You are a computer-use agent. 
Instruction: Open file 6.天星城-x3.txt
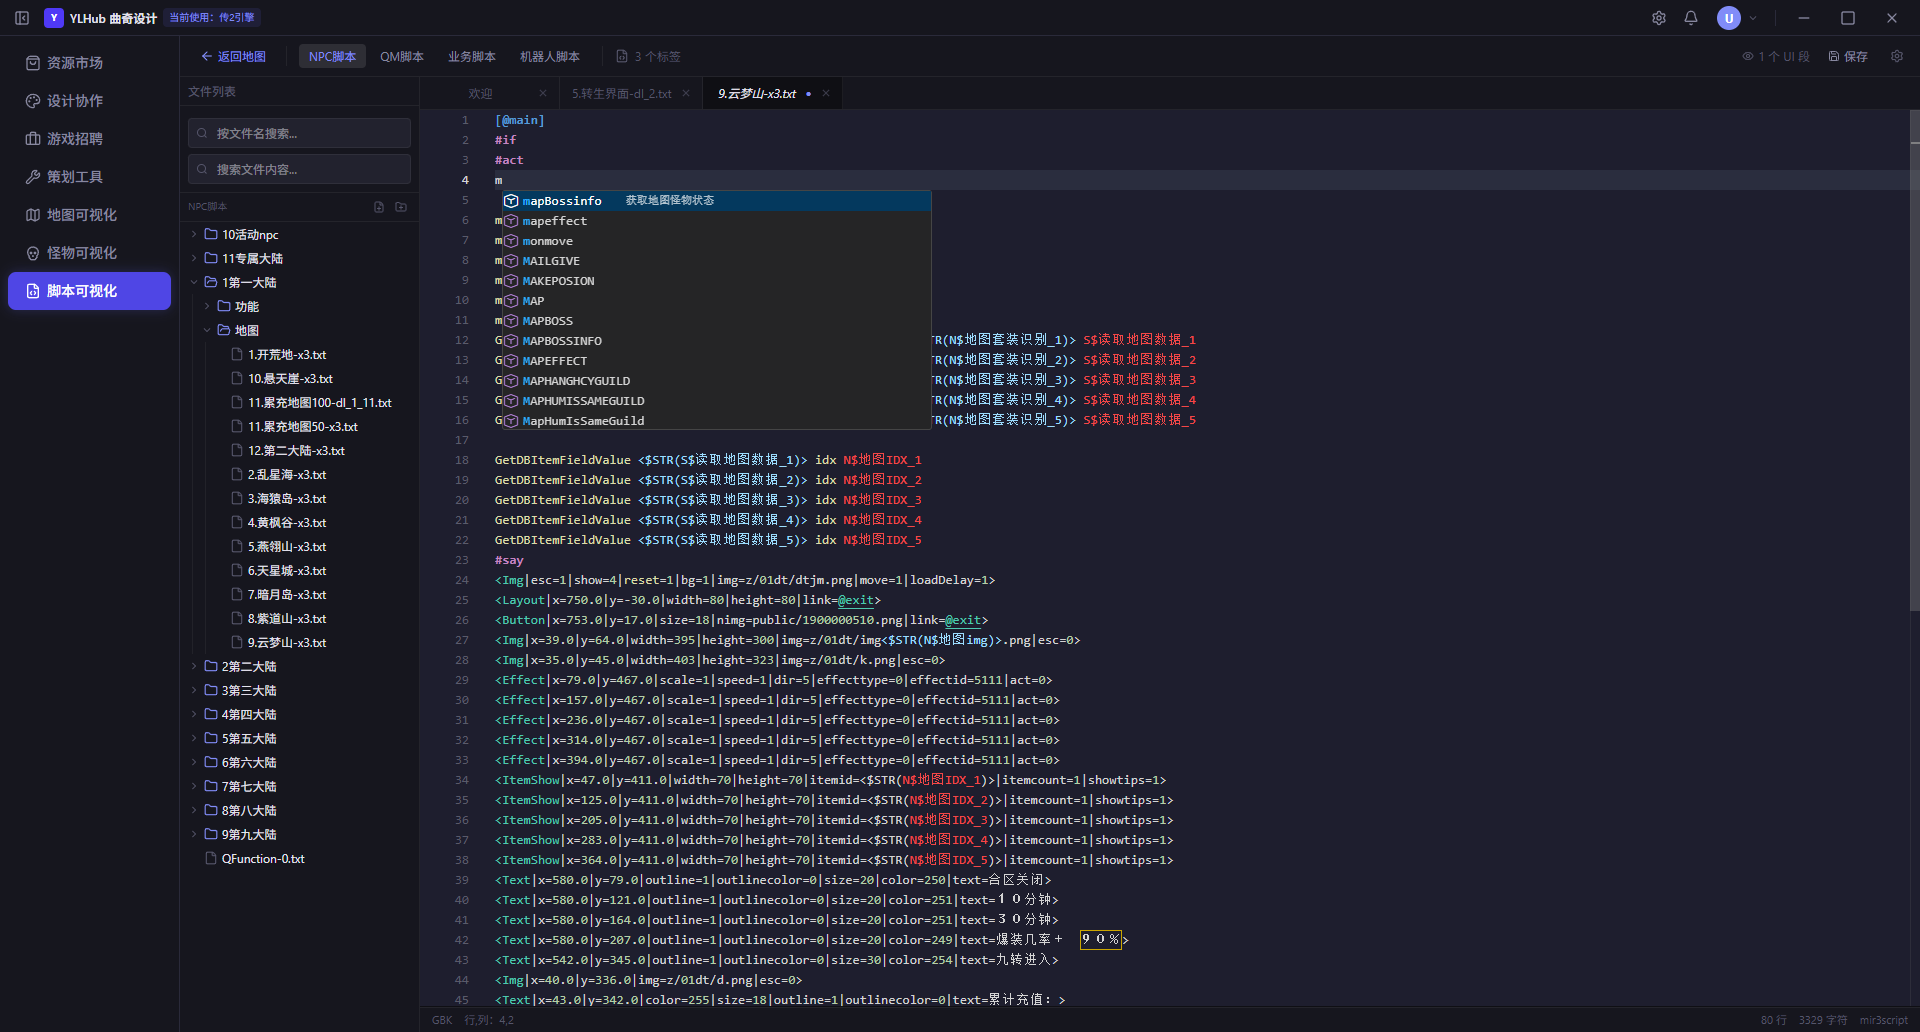286,571
